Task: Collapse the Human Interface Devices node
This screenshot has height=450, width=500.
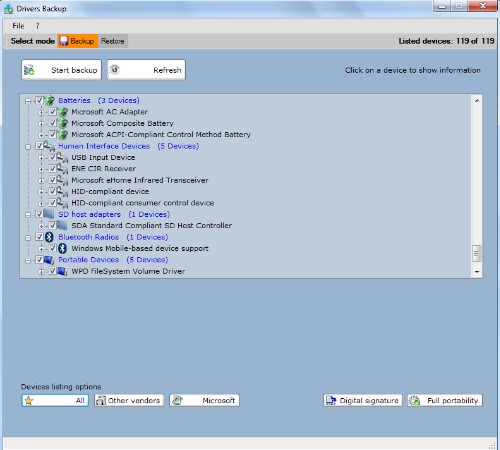Action: click(x=28, y=146)
